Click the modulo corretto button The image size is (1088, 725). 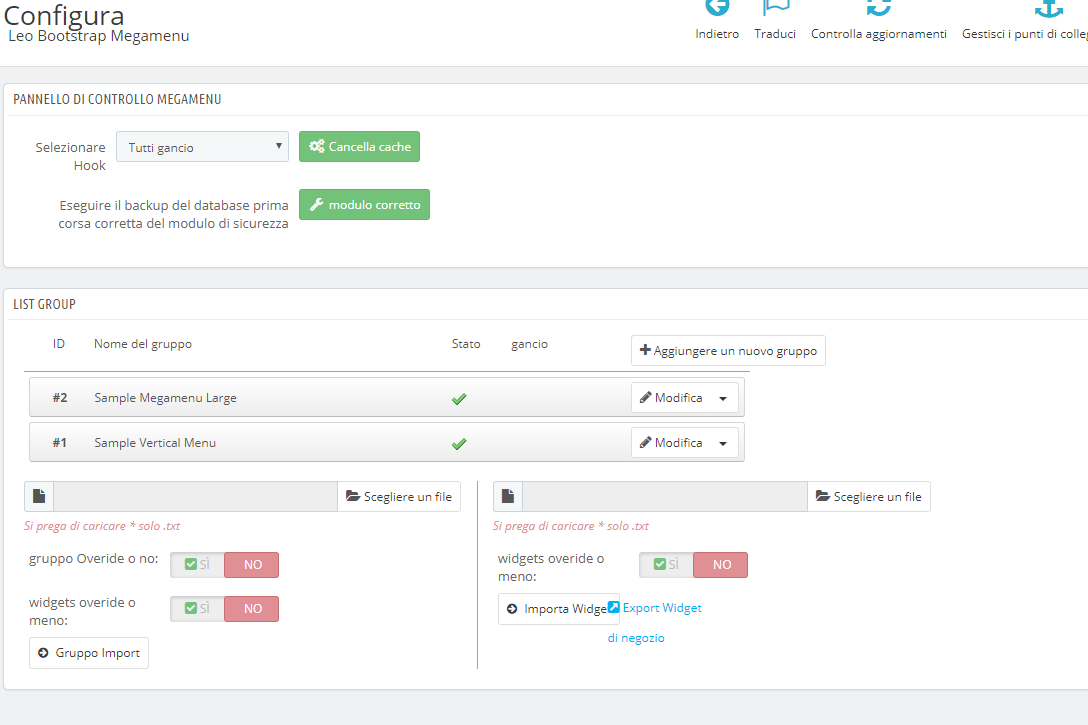coord(364,205)
